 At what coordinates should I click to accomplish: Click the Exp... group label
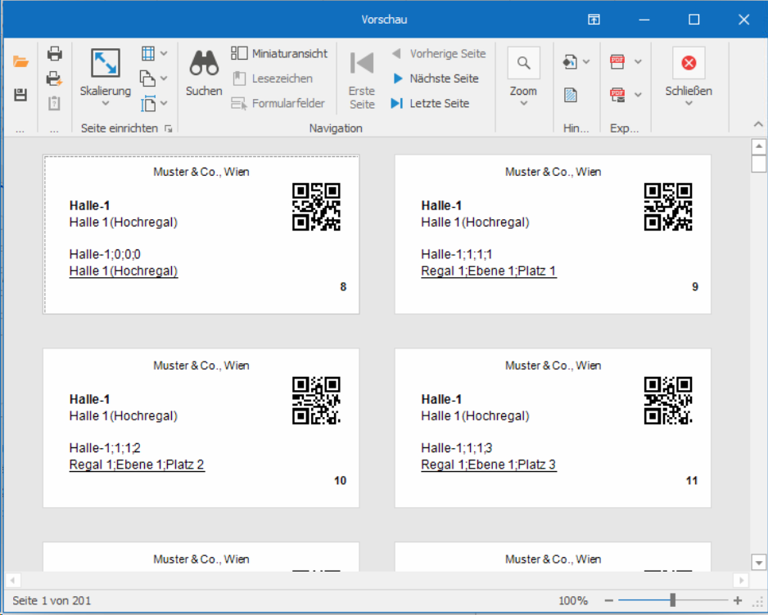pos(624,128)
